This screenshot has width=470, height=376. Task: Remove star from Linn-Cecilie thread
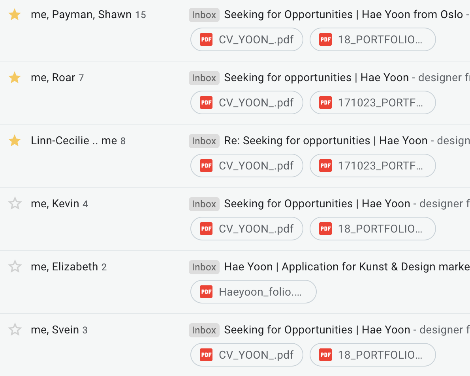15,141
